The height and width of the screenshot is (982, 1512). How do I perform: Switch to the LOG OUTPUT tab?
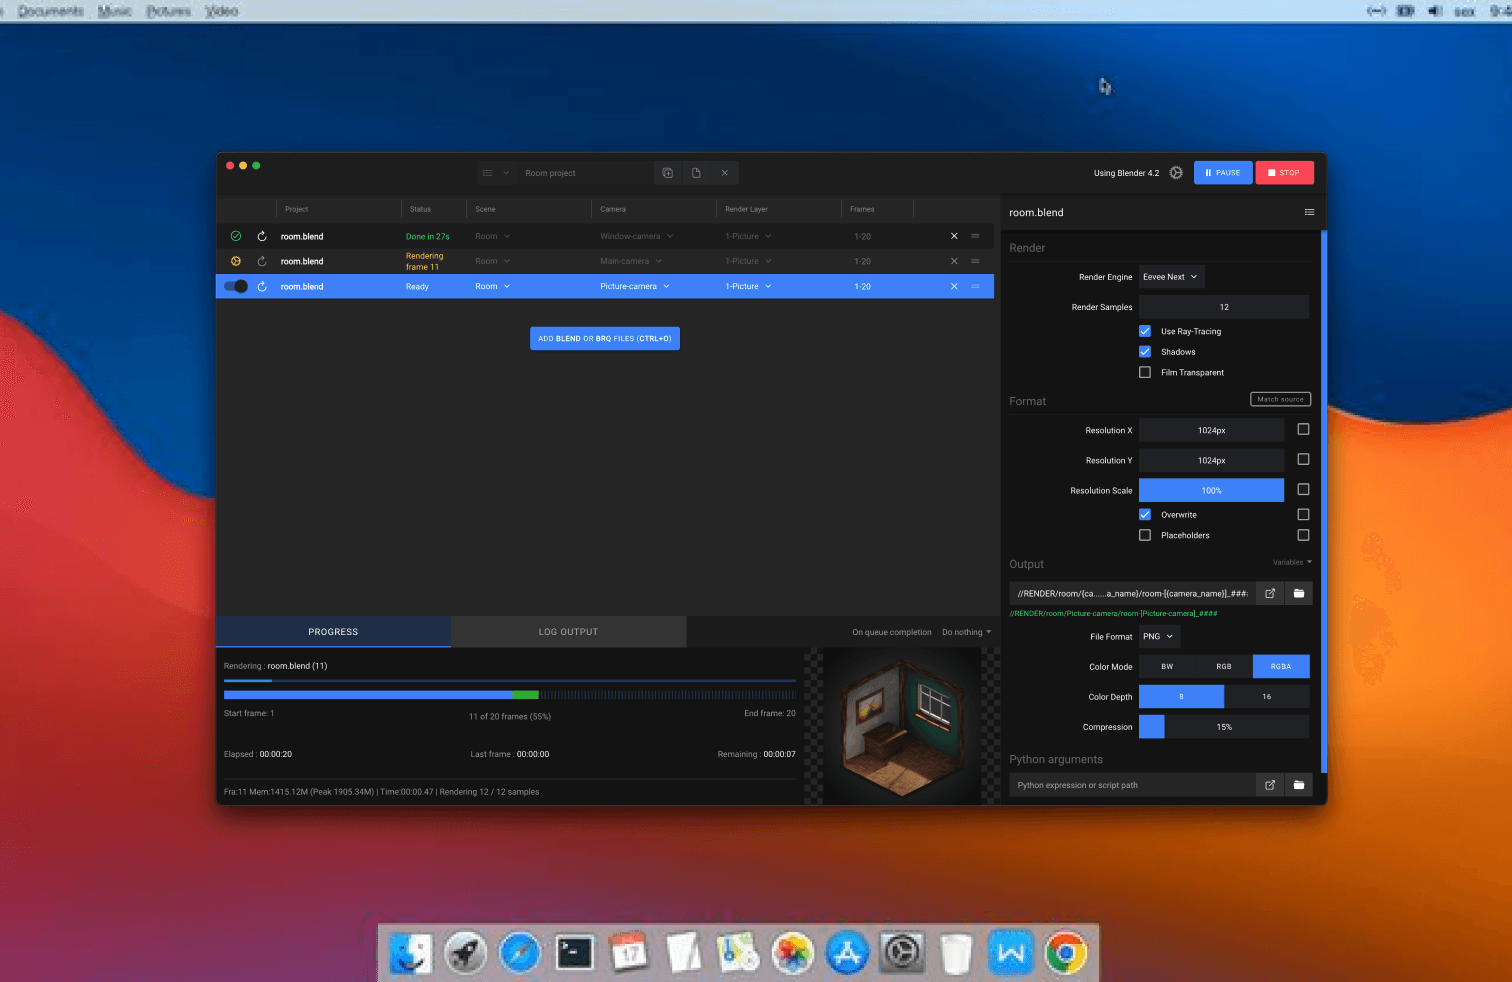click(x=568, y=632)
